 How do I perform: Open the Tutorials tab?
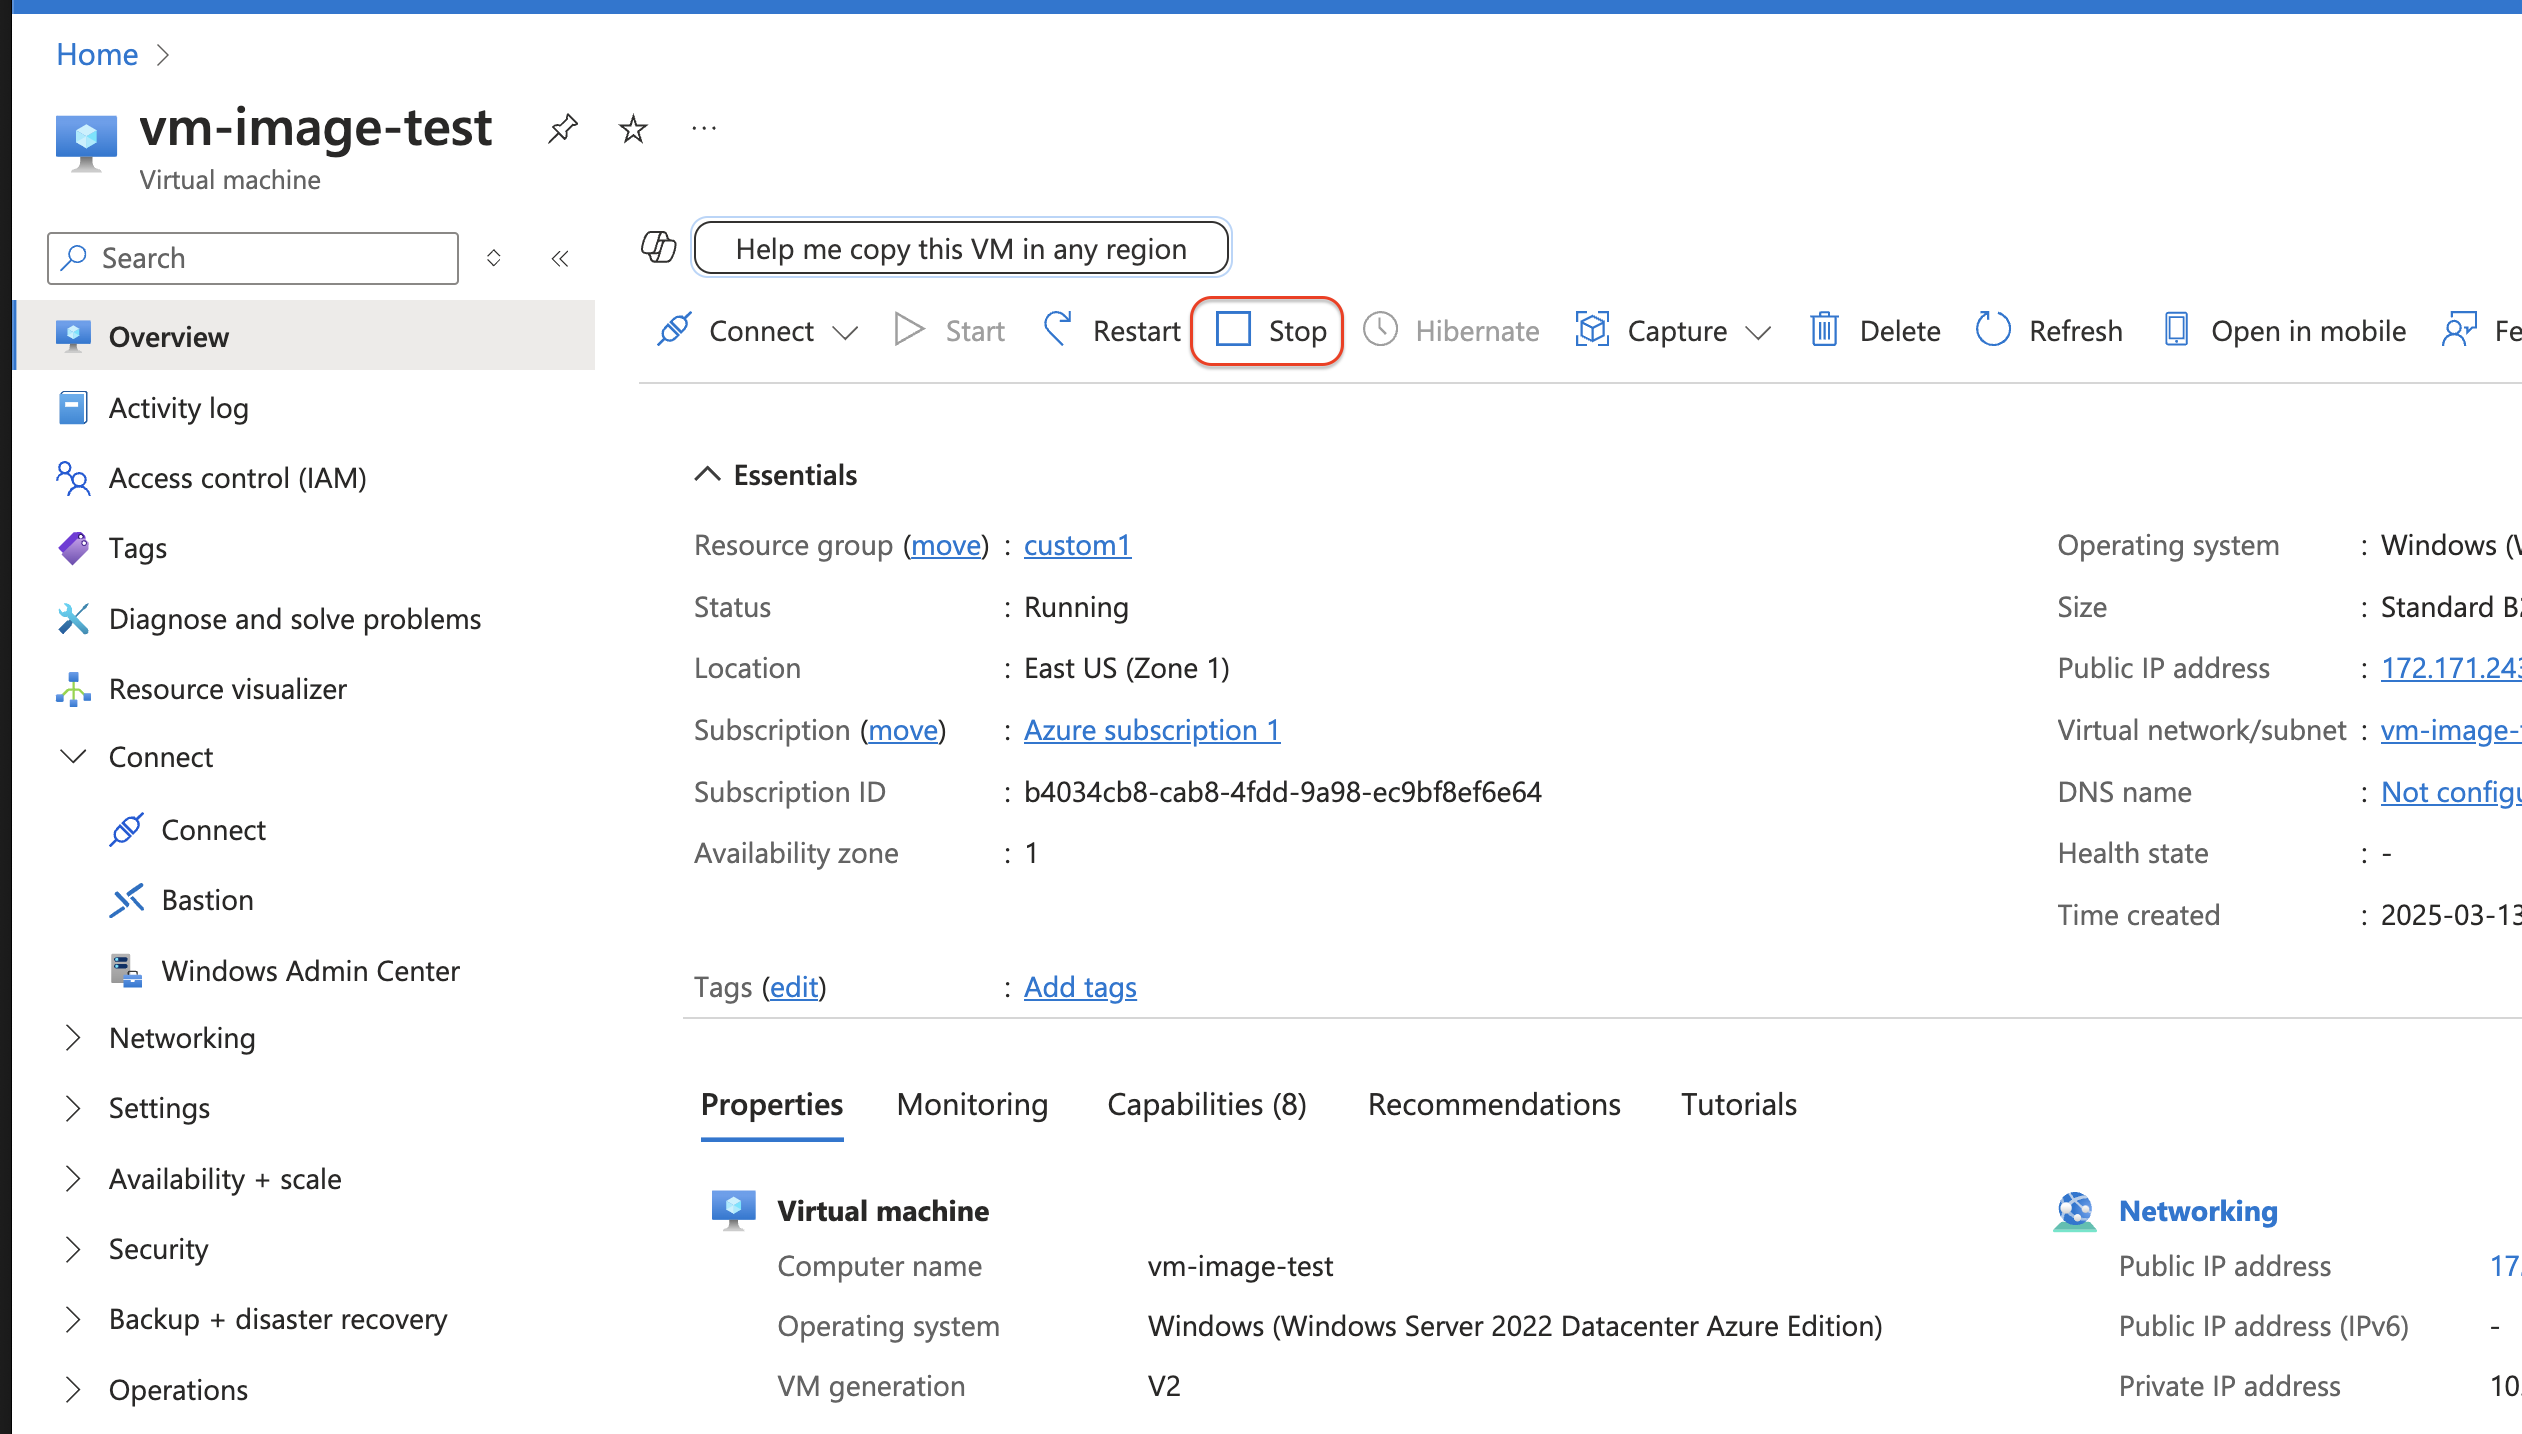click(x=1739, y=1105)
